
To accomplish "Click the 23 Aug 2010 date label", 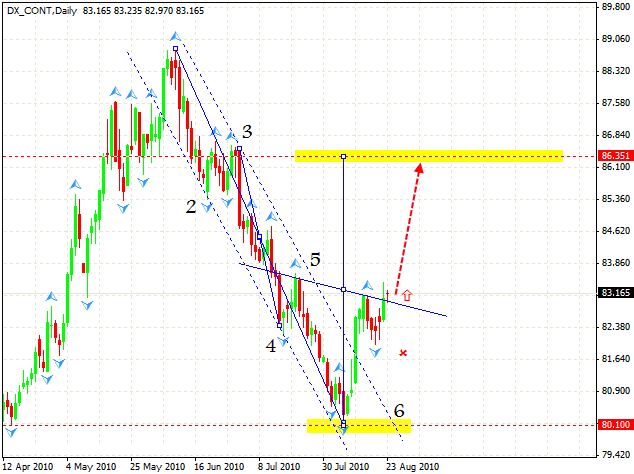I will tap(412, 467).
